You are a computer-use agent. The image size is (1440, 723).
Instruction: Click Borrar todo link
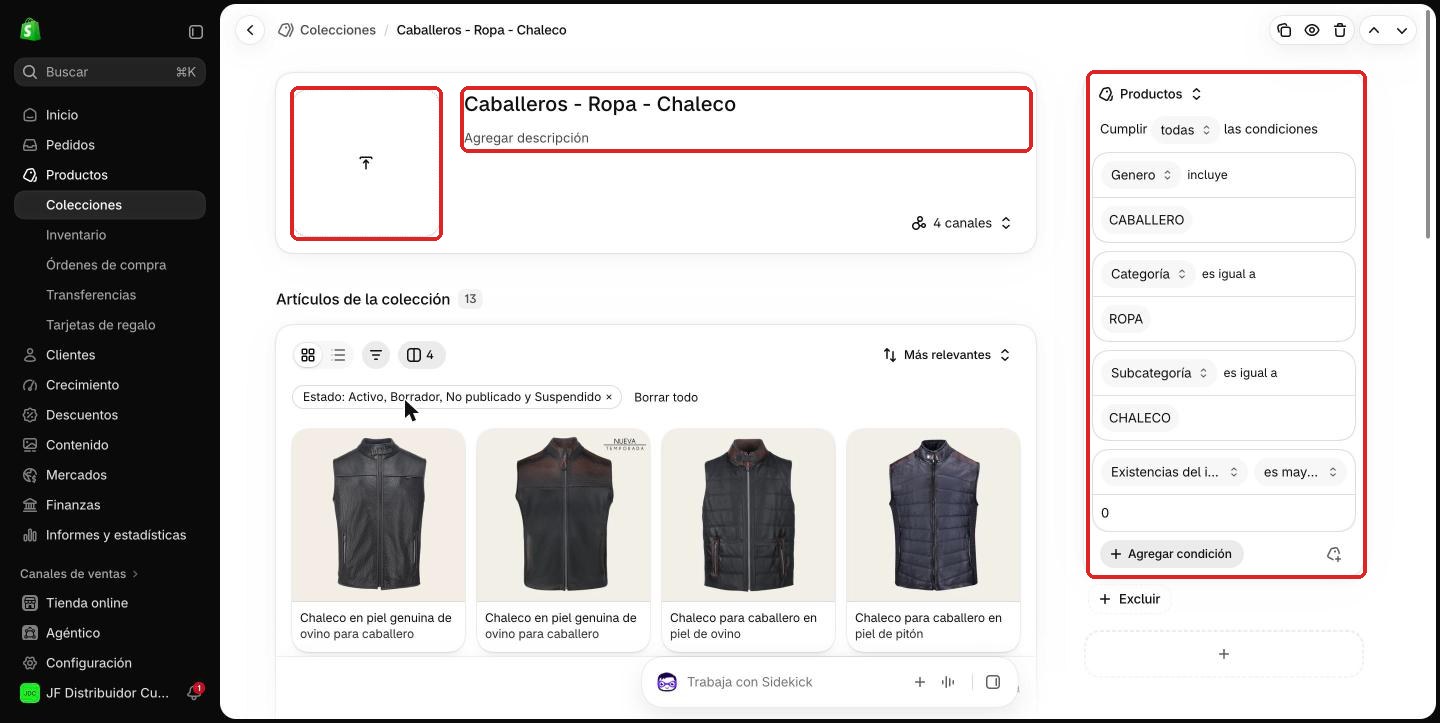(x=666, y=397)
